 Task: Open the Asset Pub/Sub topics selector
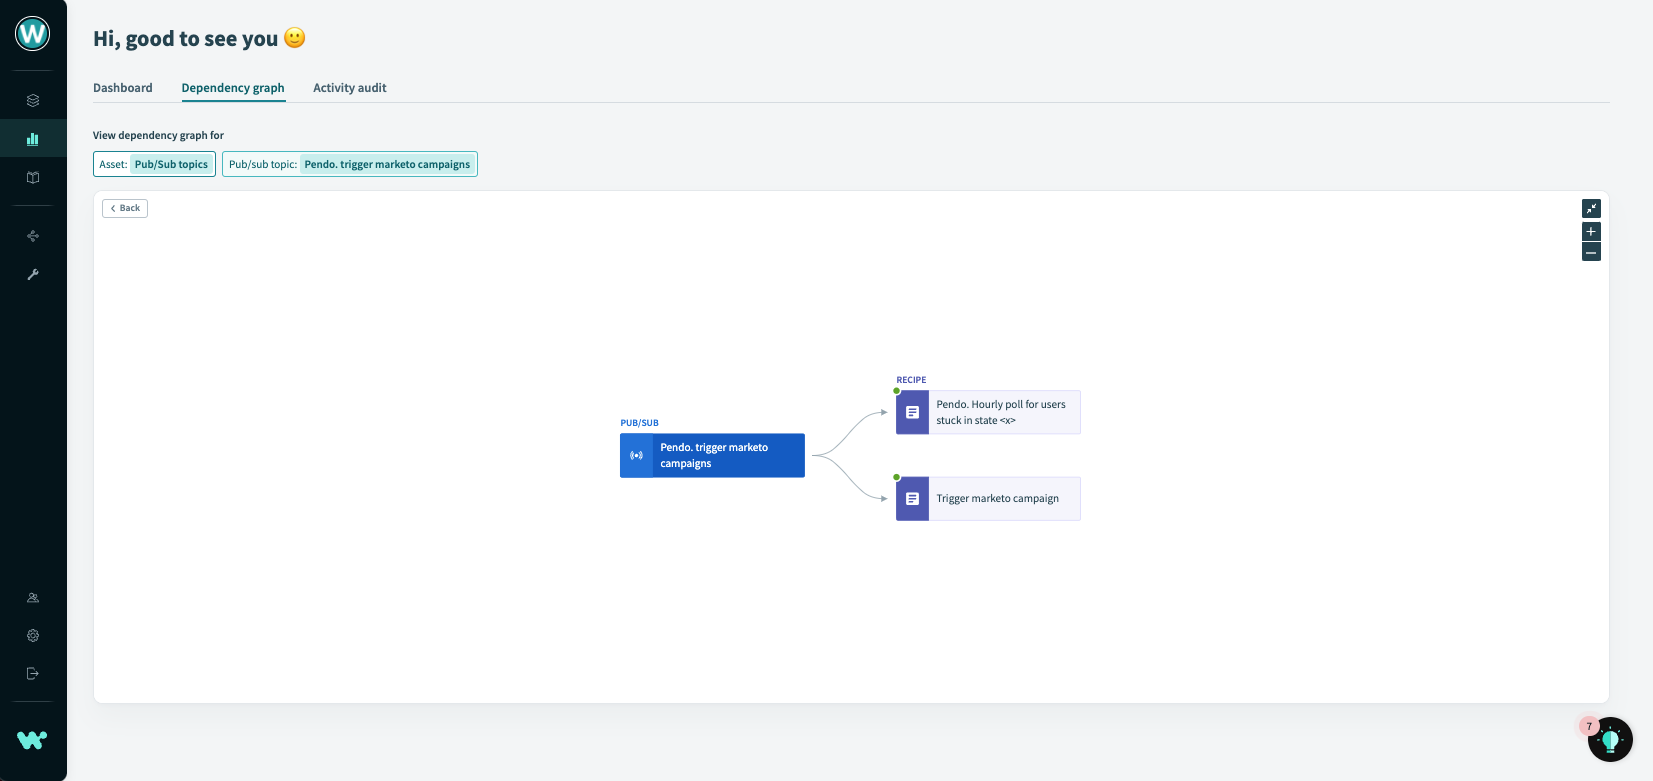tap(154, 164)
